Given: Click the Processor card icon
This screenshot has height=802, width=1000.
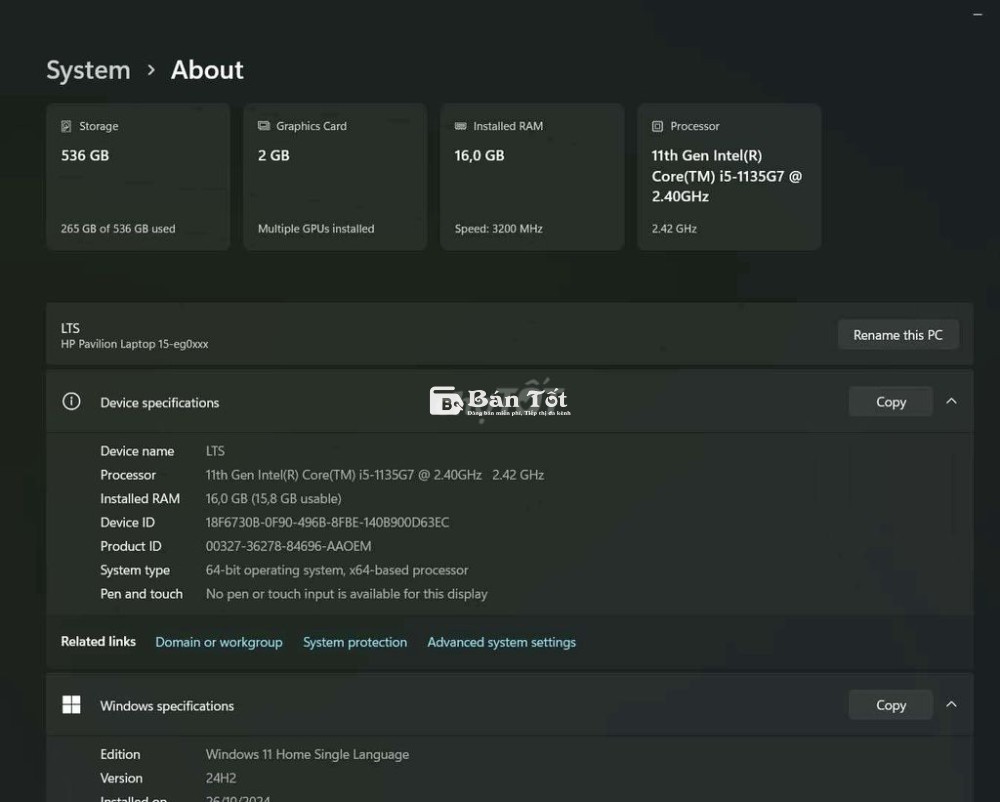Looking at the screenshot, I should coord(658,126).
